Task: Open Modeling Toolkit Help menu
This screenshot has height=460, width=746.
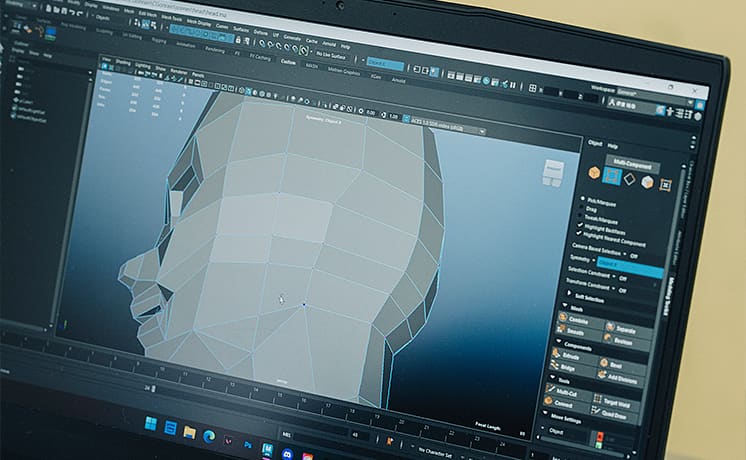Action: 613,146
